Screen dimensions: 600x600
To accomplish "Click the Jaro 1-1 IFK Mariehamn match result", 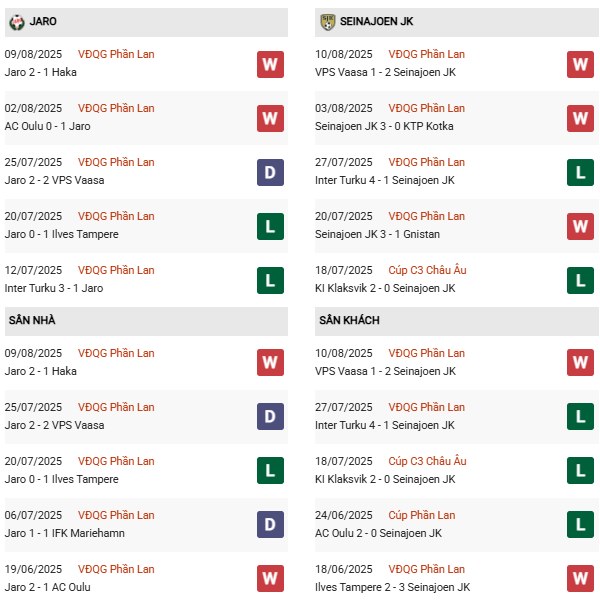I will [x=68, y=533].
